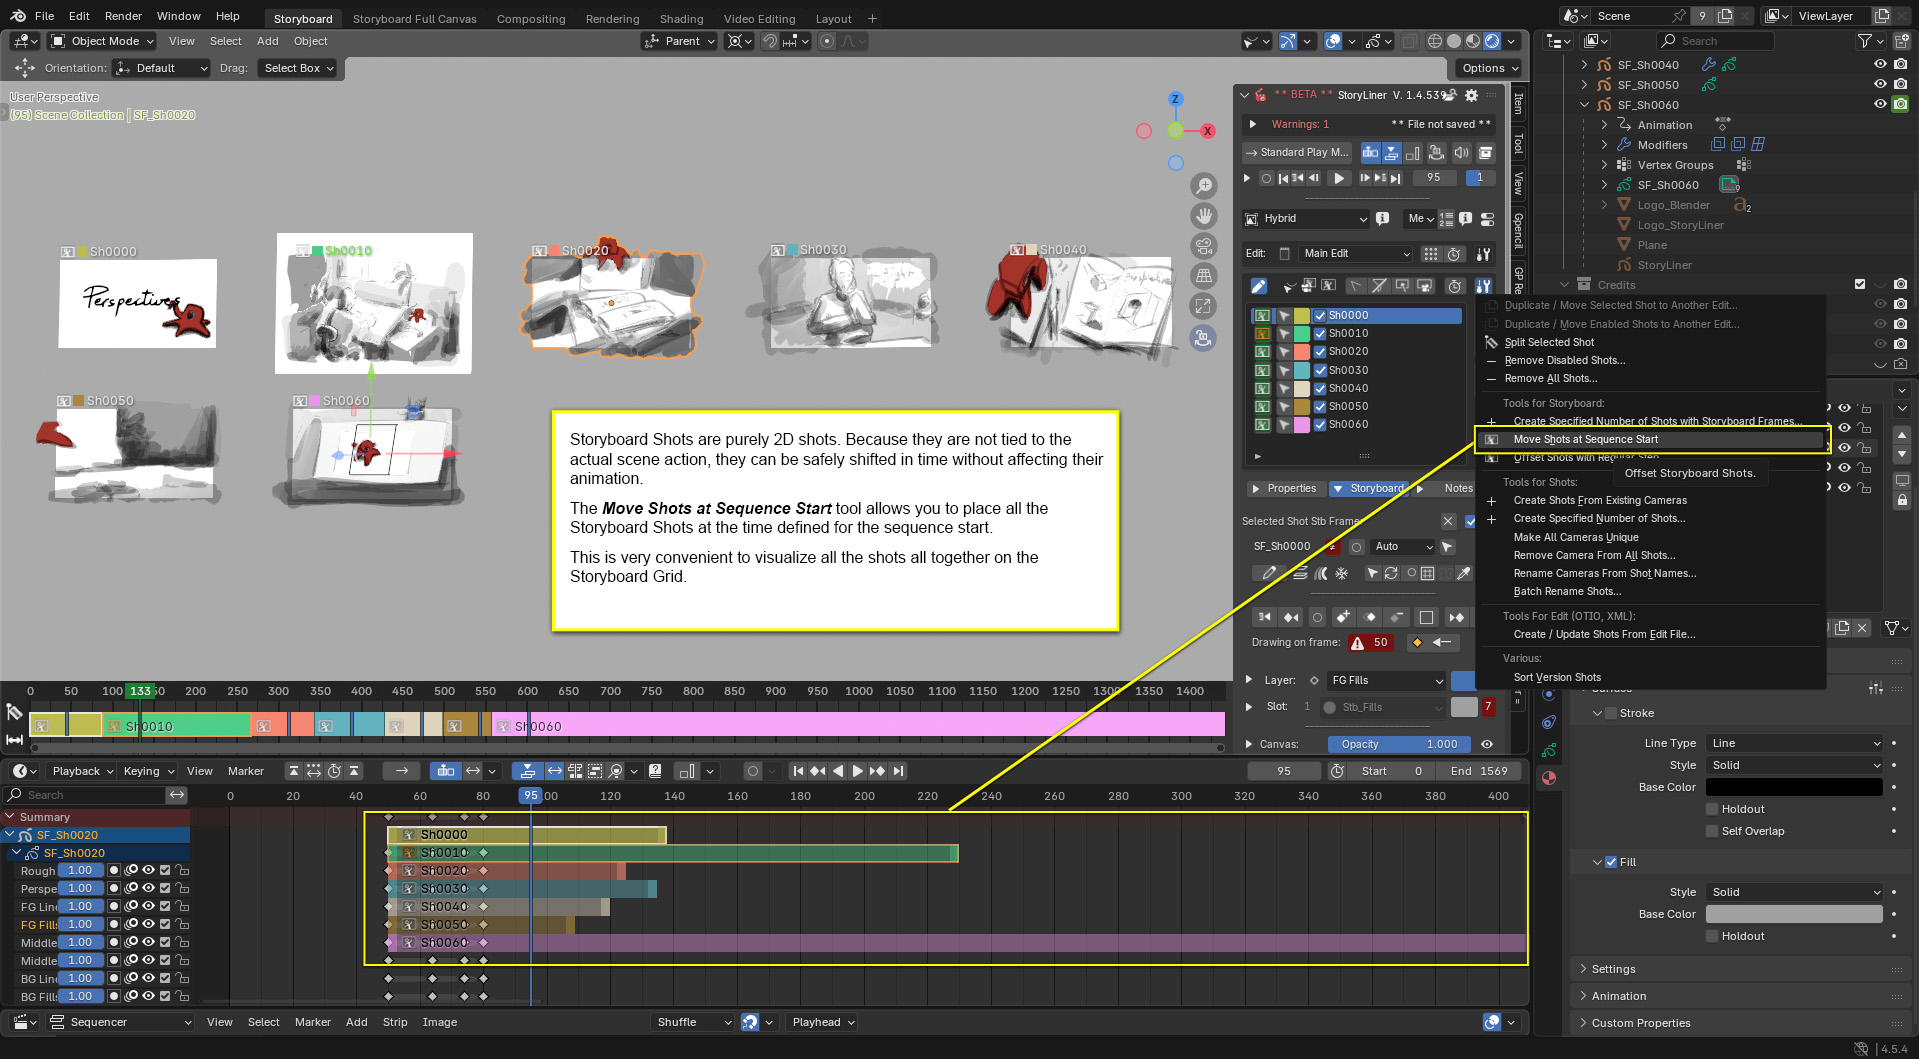Image resolution: width=1919 pixels, height=1059 pixels.
Task: Click the zoom magnifier viewport gizmo
Action: (x=1204, y=186)
